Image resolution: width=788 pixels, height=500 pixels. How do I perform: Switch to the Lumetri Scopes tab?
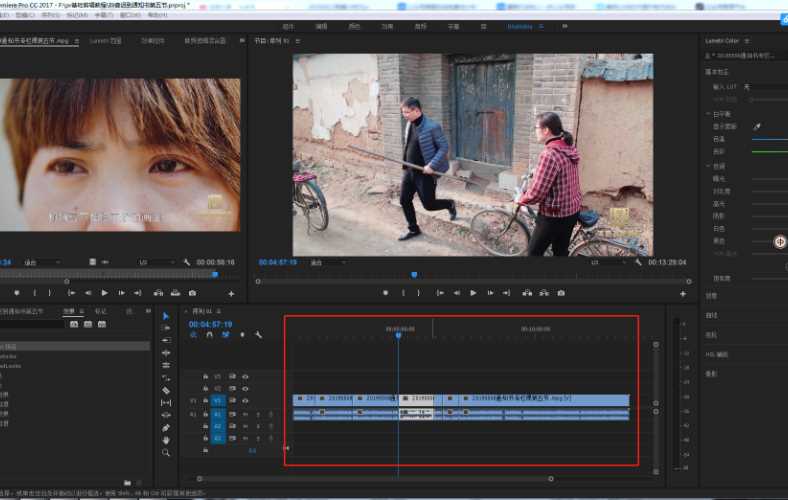click(105, 41)
